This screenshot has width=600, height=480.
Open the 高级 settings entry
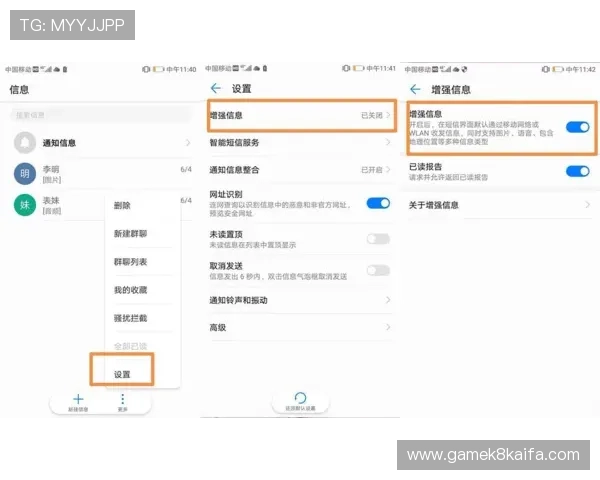point(300,327)
